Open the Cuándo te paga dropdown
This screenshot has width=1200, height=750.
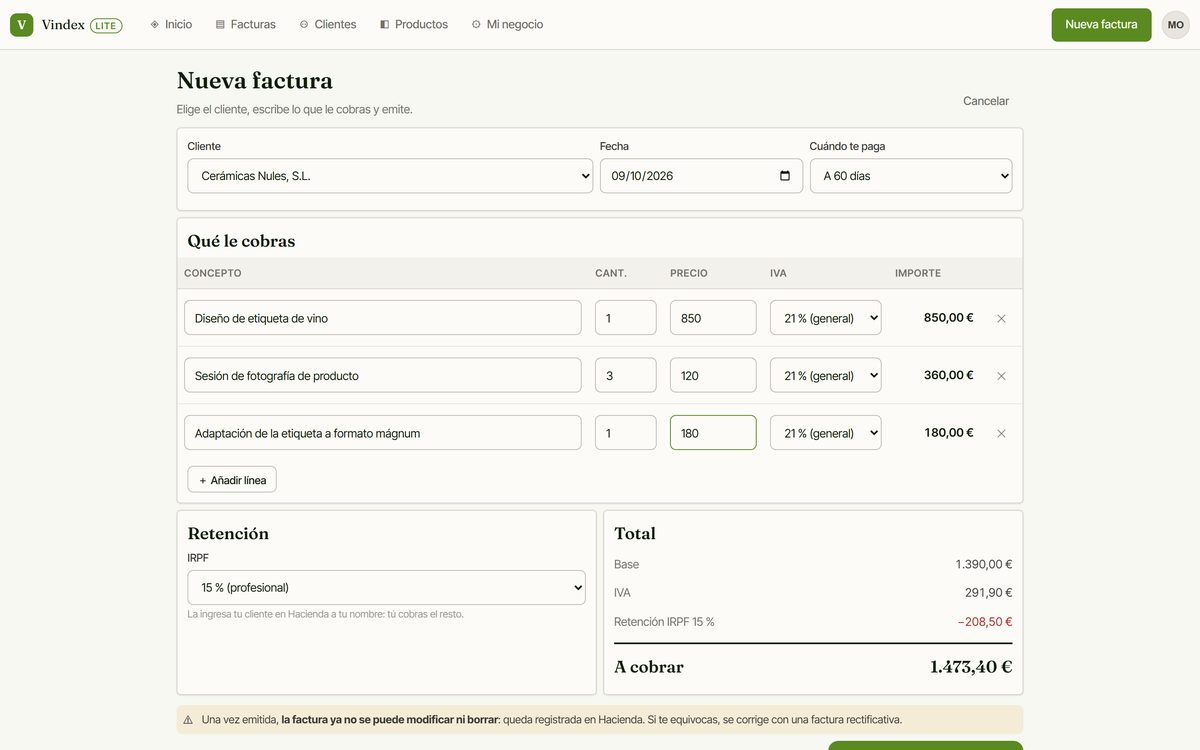(911, 176)
